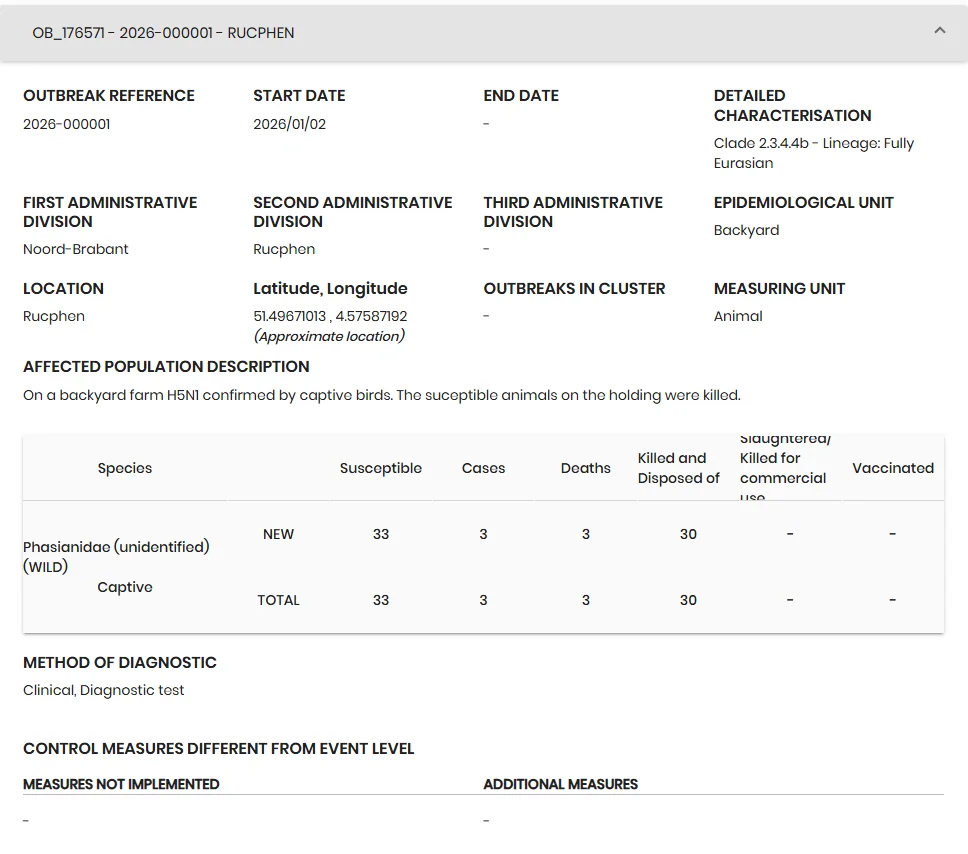Click Slaughtered/Killed for commercial use header
Image resolution: width=968 pixels, height=854 pixels.
click(785, 468)
